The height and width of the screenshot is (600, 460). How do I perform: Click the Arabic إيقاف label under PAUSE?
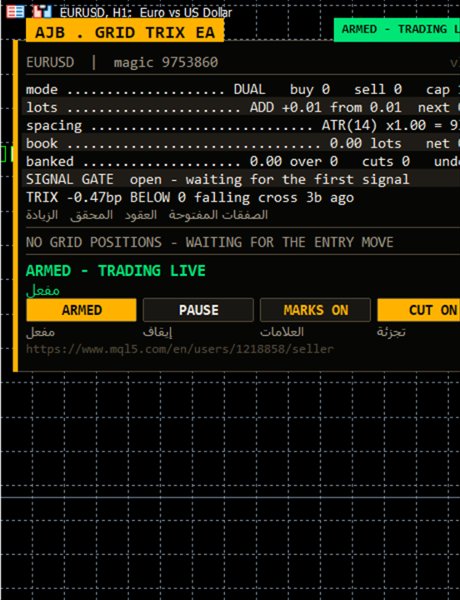click(x=157, y=332)
